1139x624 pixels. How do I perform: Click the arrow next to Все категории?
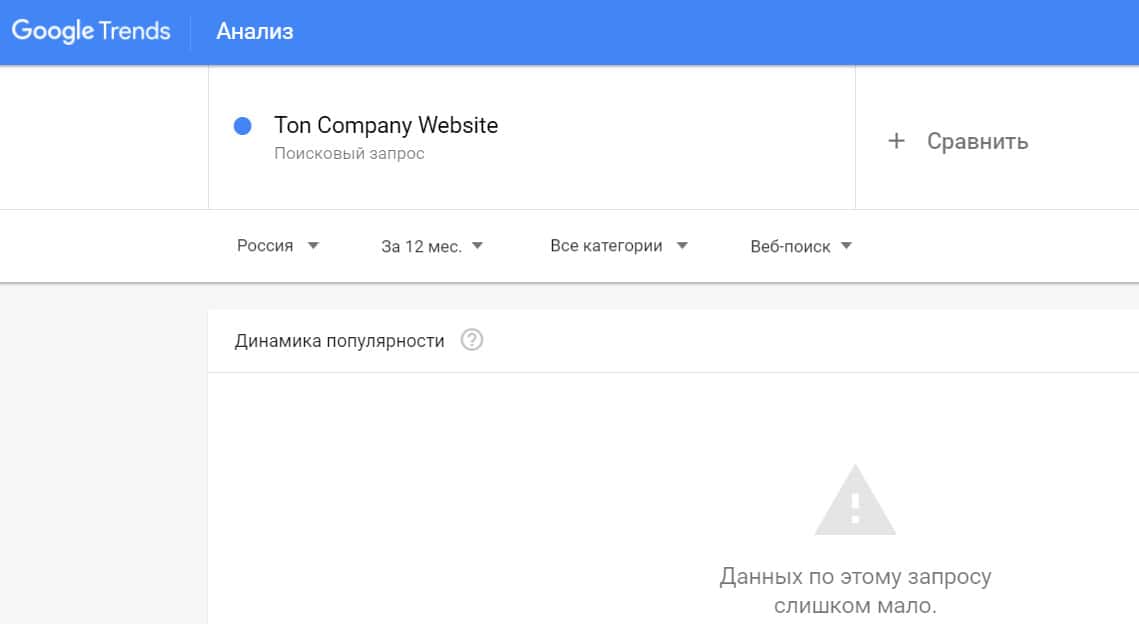pos(682,245)
